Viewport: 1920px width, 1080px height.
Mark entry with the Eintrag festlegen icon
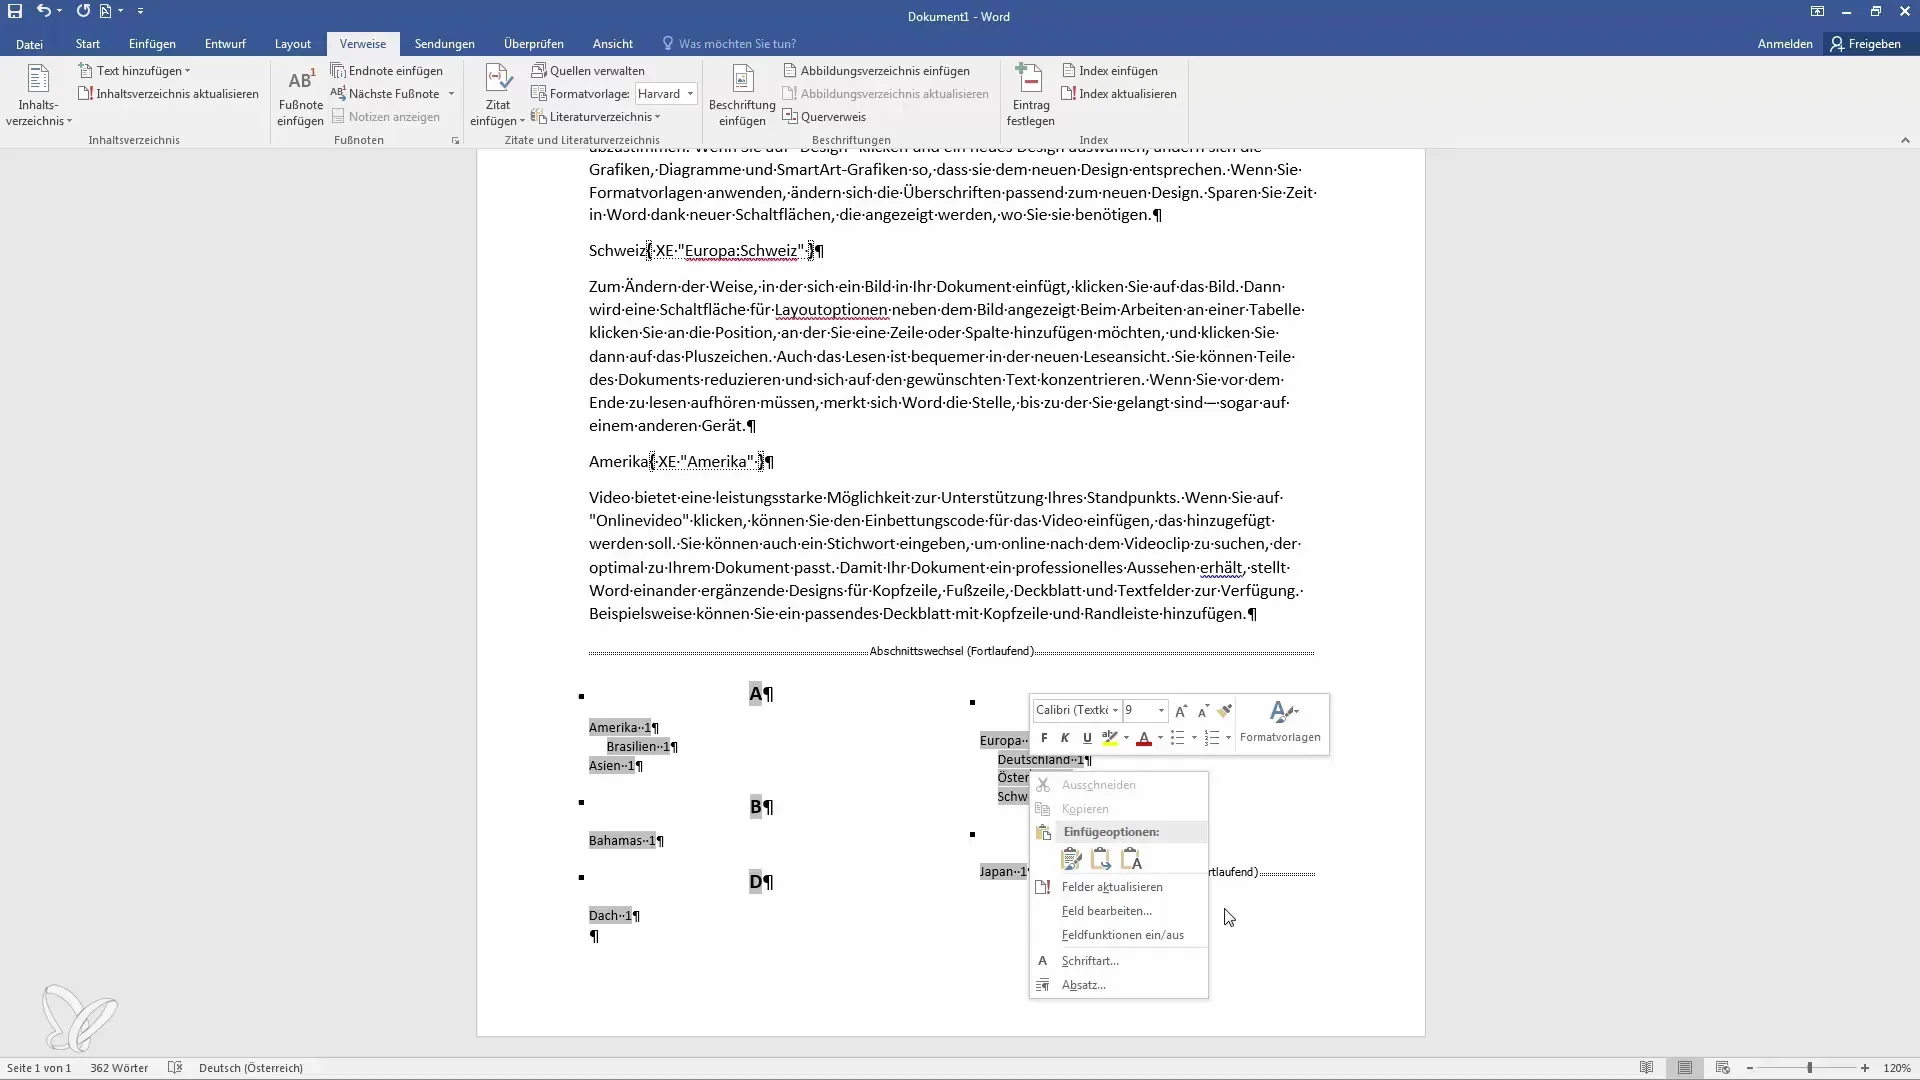click(1030, 96)
